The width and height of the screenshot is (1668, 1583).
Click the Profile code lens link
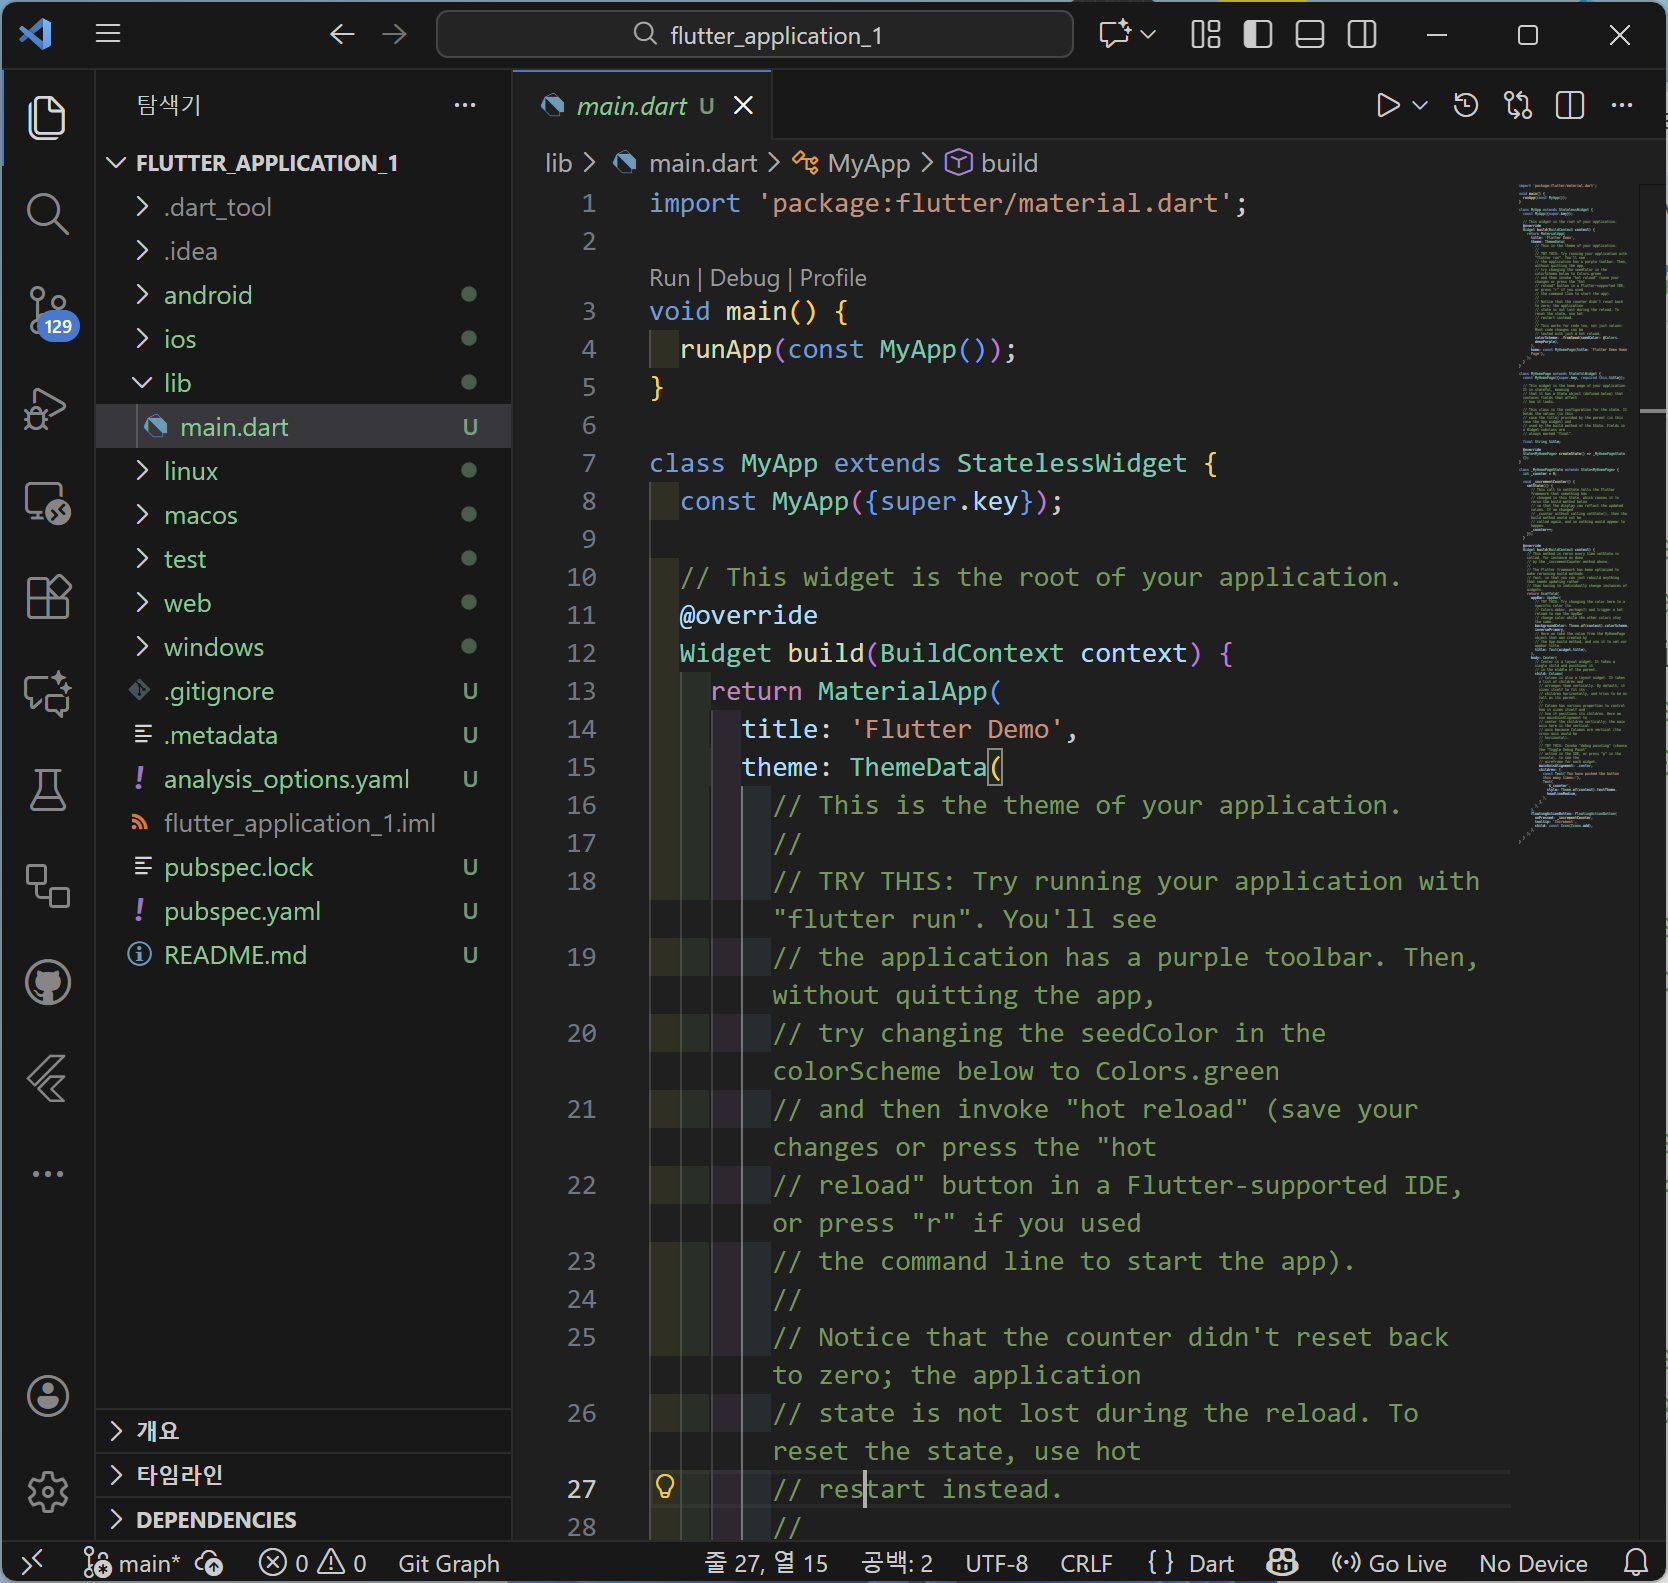(833, 278)
